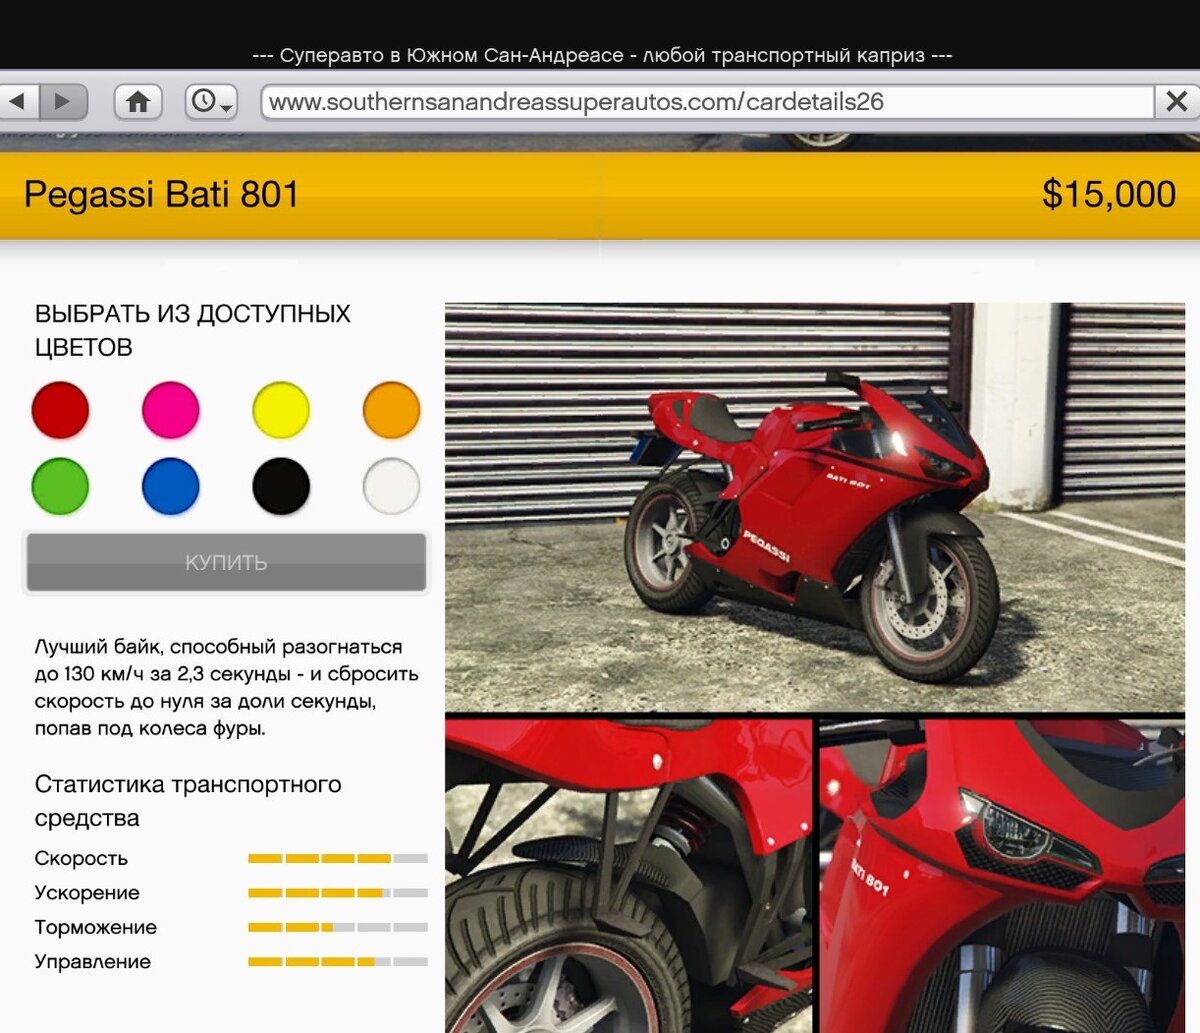
Task: Open the history clock dropdown
Action: [211, 101]
